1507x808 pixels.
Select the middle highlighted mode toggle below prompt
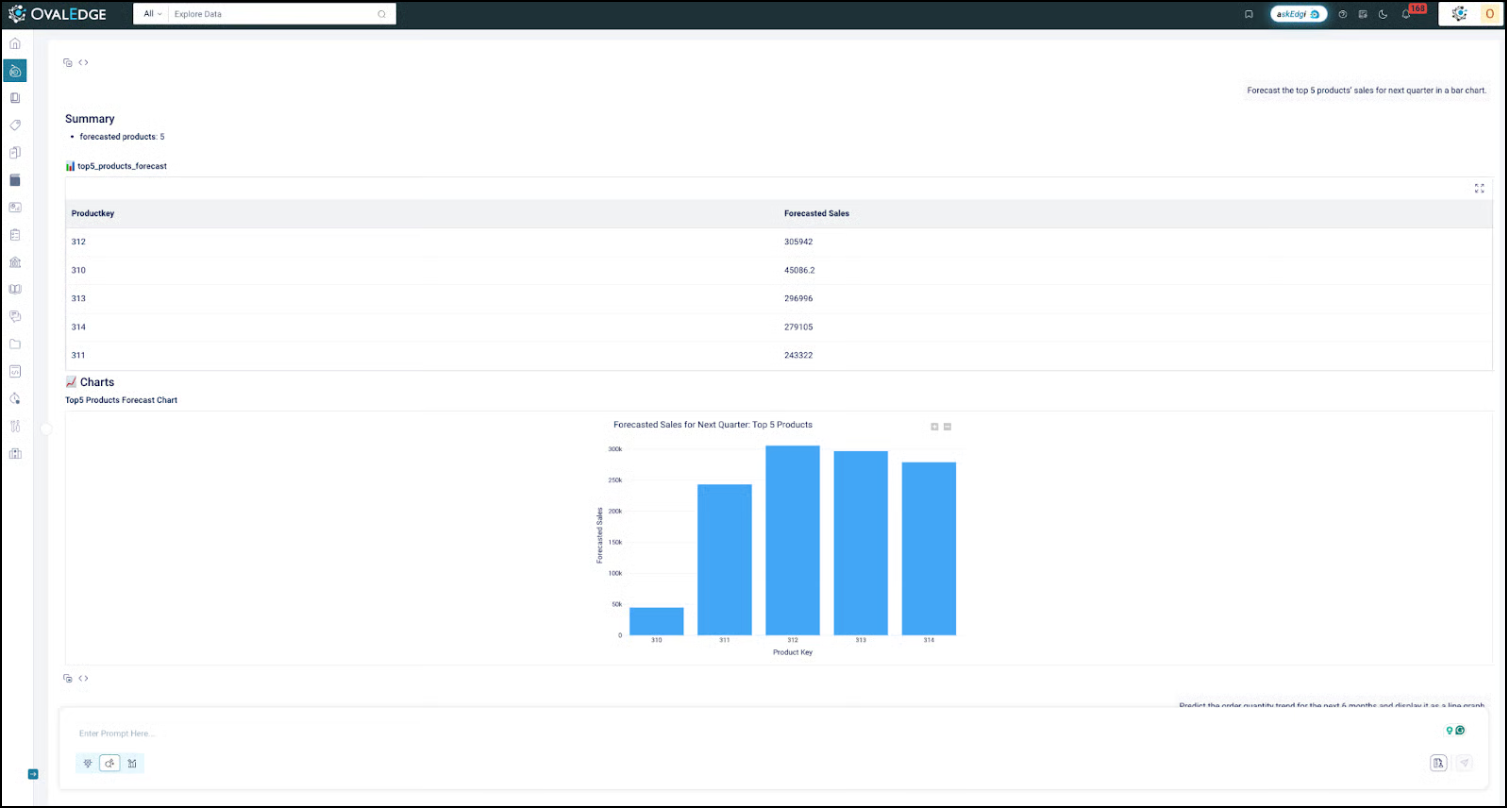coord(110,763)
